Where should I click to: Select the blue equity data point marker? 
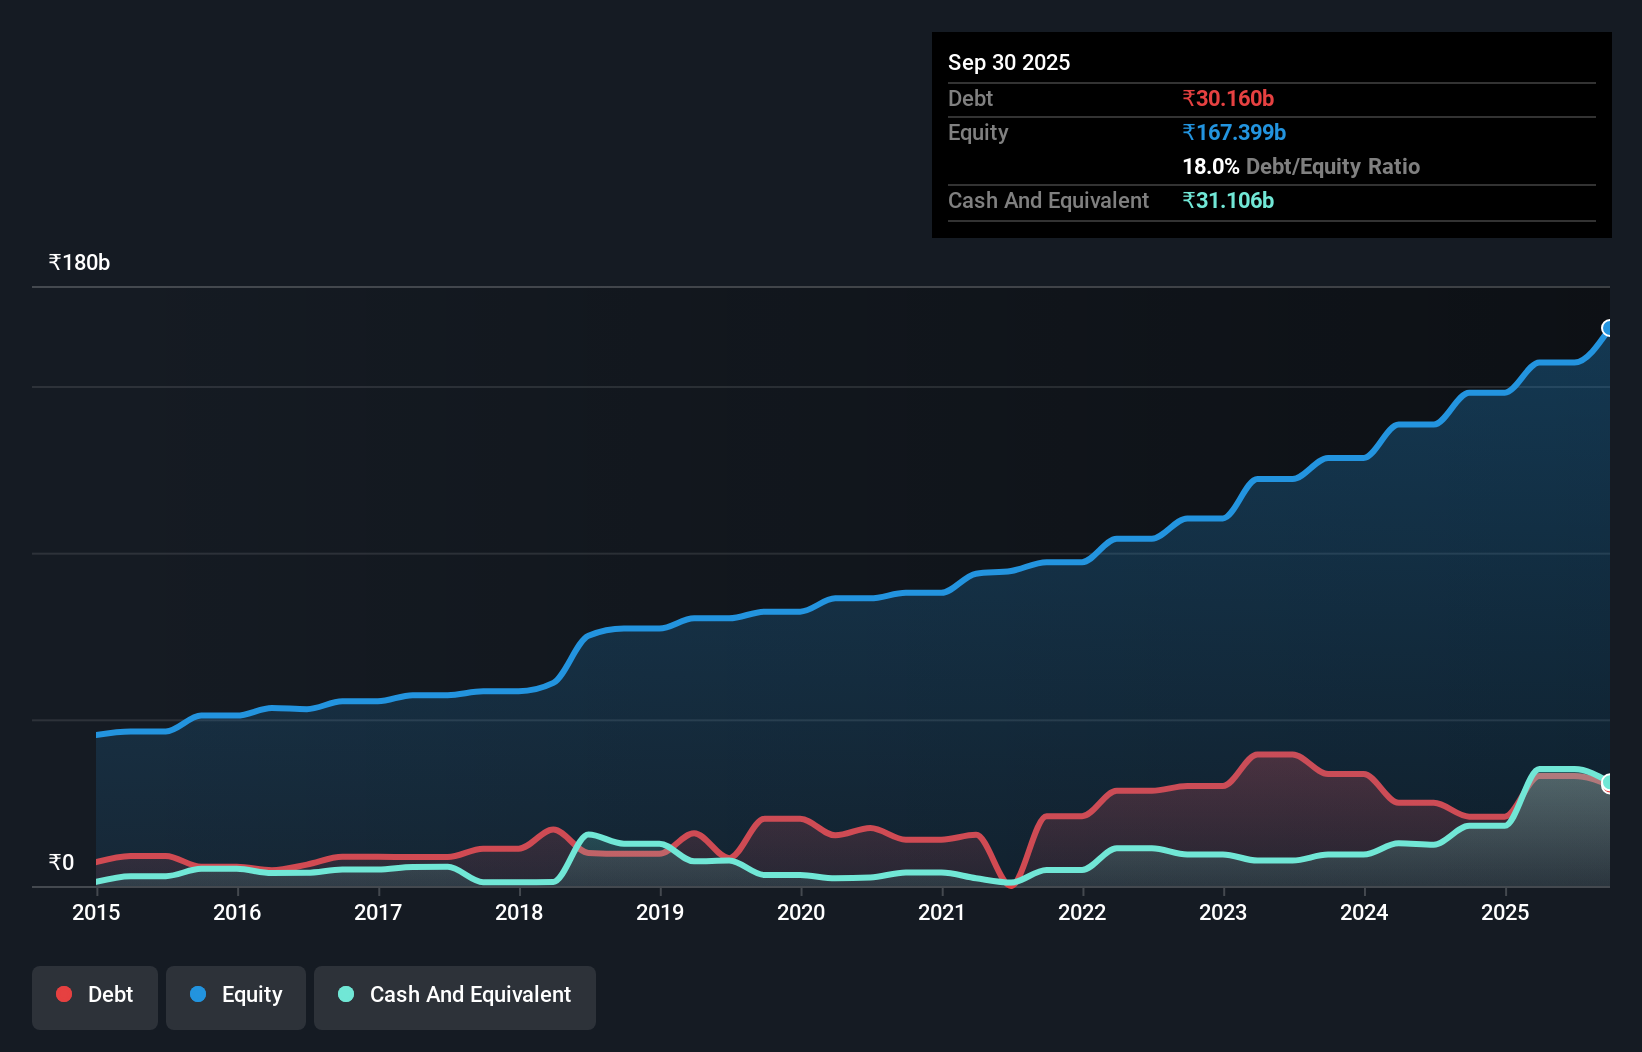1607,327
